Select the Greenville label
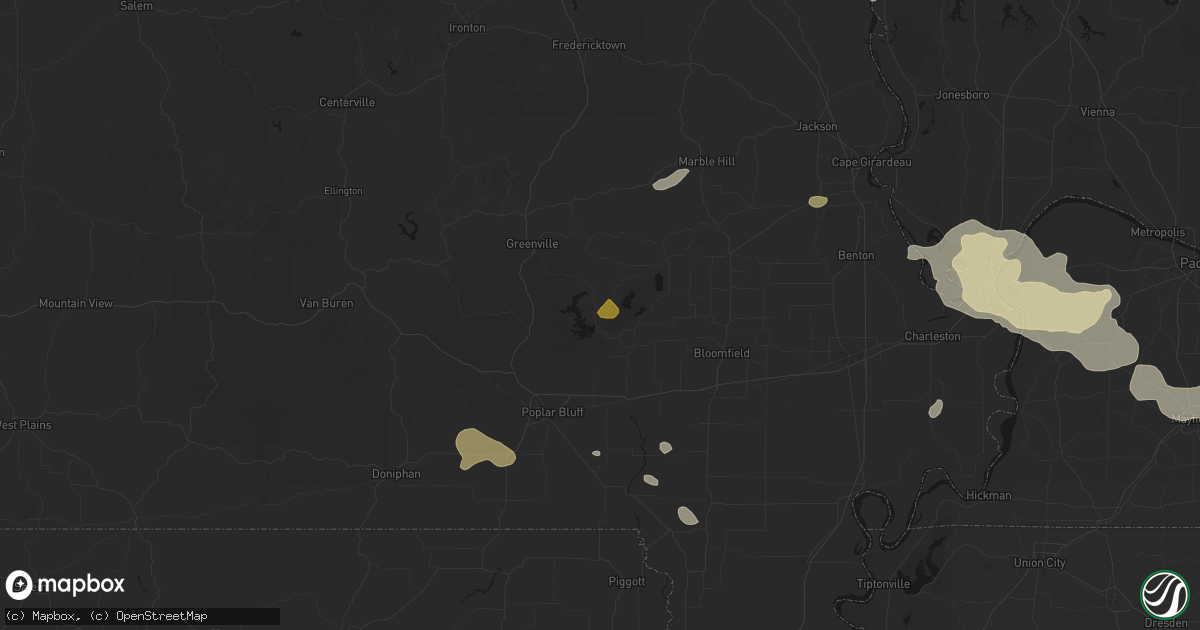 (532, 243)
